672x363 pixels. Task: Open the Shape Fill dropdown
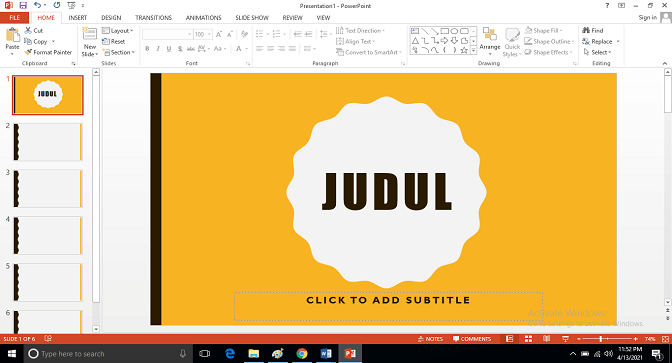[543, 31]
